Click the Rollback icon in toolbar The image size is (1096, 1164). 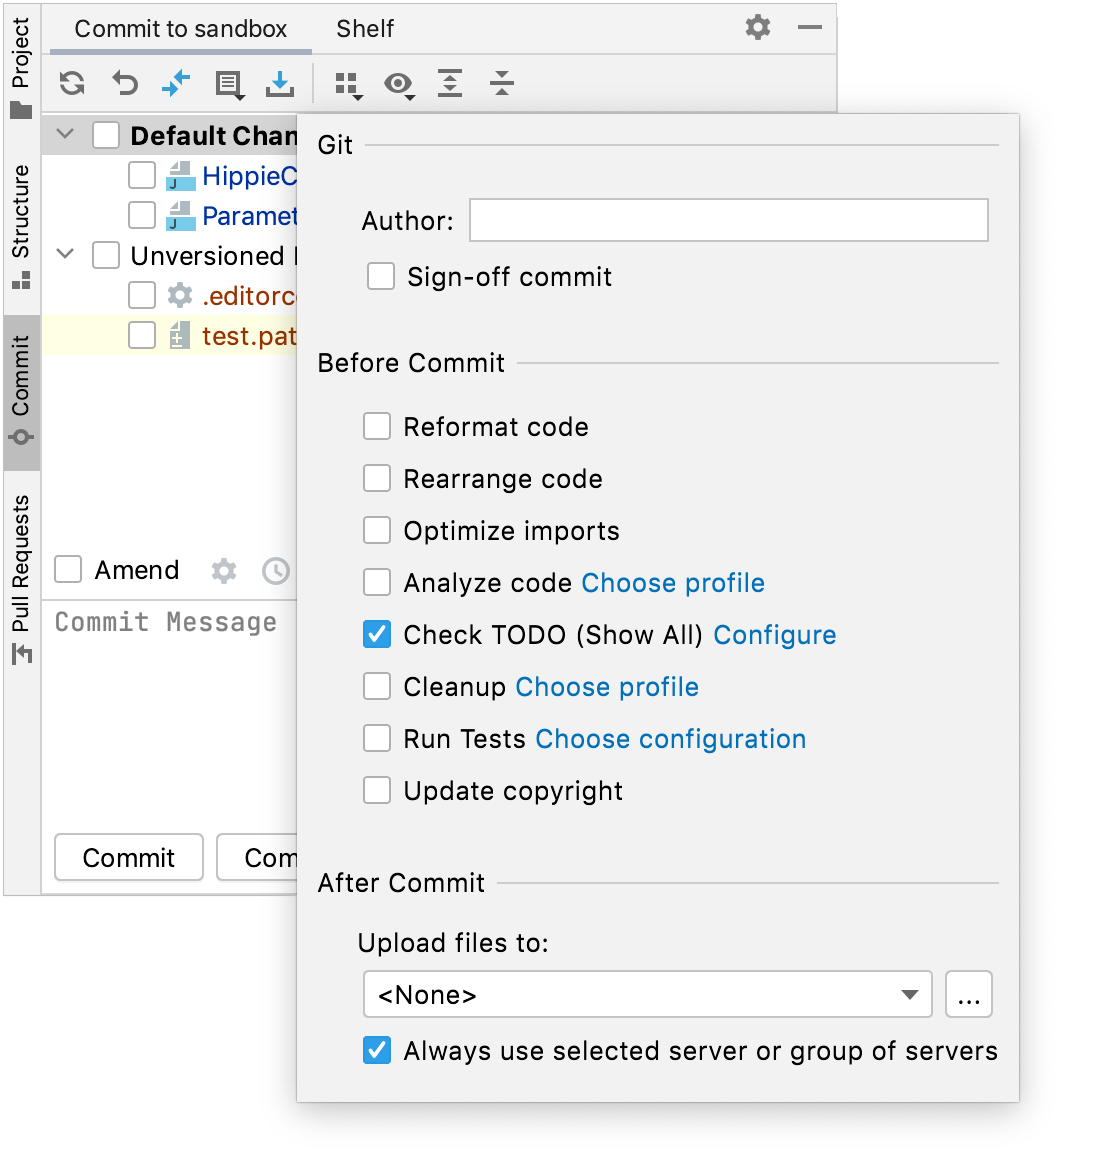pos(125,84)
